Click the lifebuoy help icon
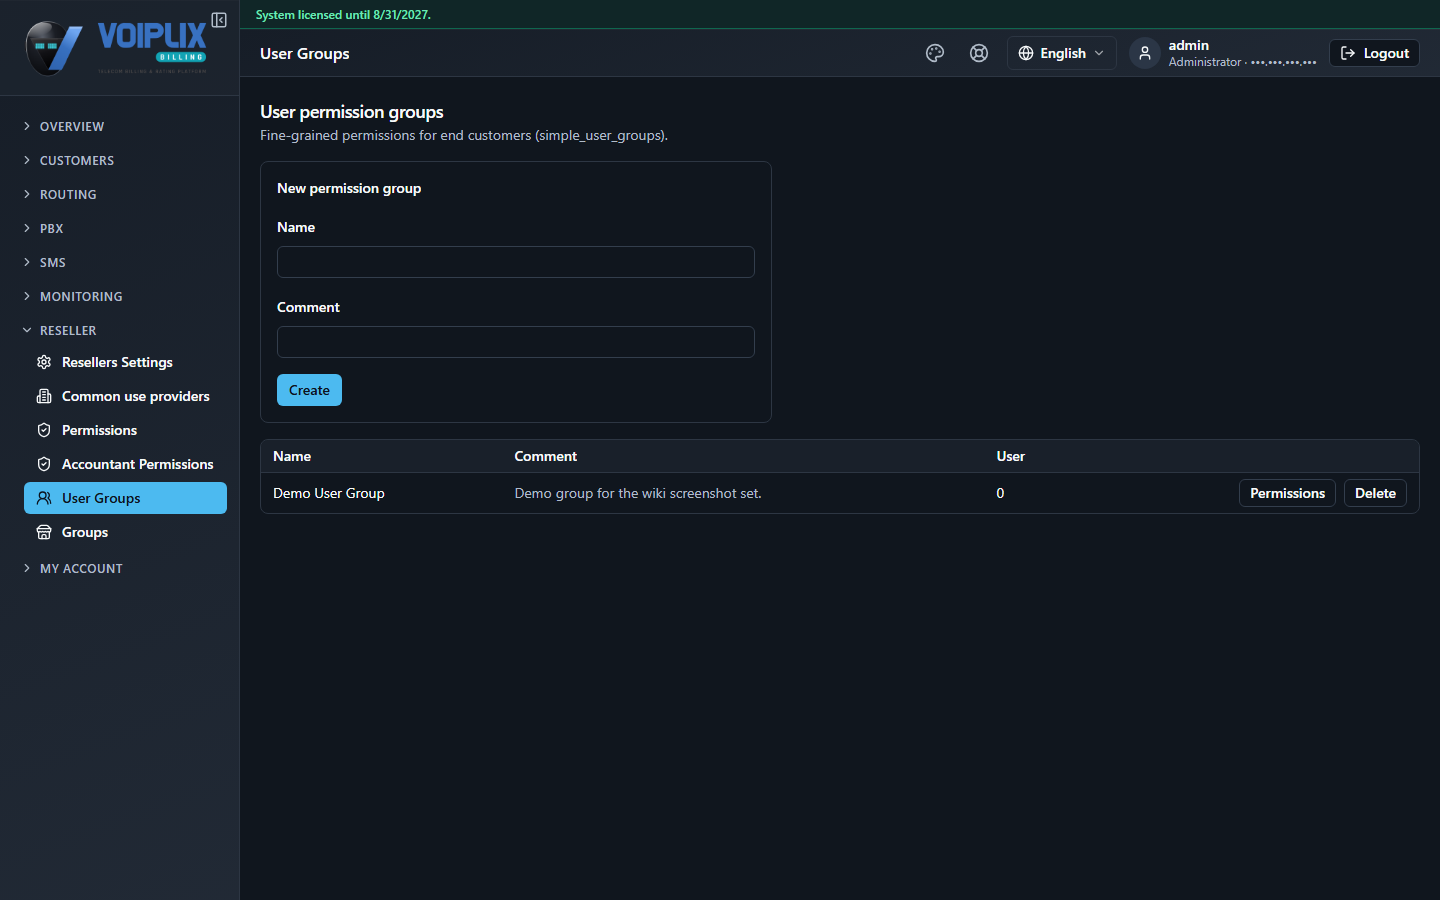Screen dimensions: 1440x900 coord(979,53)
